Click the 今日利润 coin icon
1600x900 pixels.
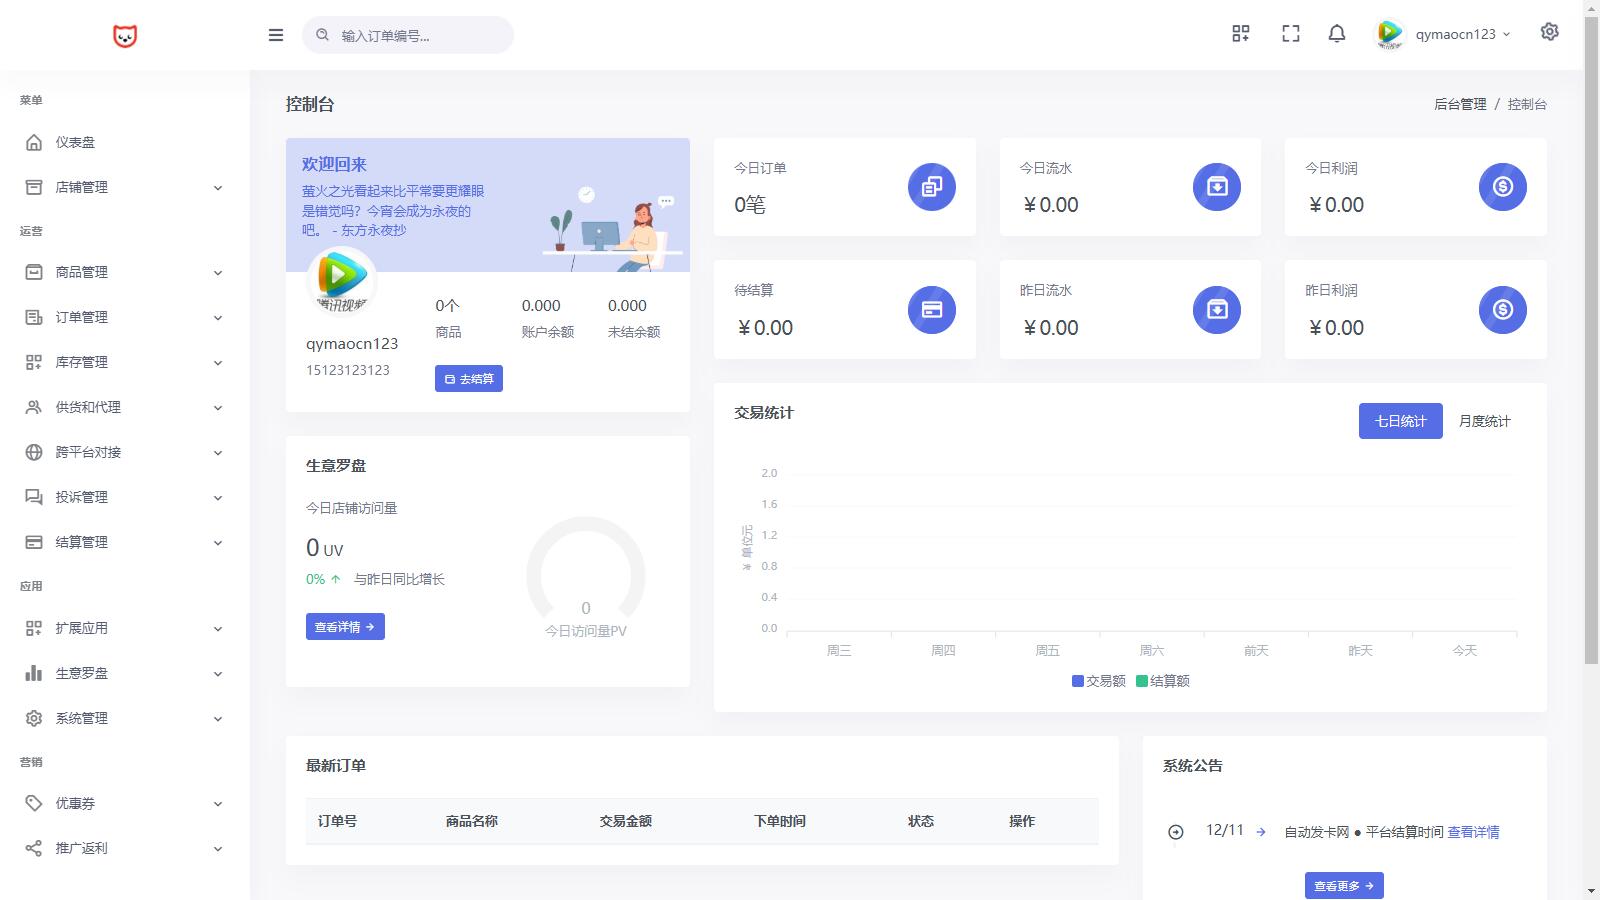tap(1502, 187)
